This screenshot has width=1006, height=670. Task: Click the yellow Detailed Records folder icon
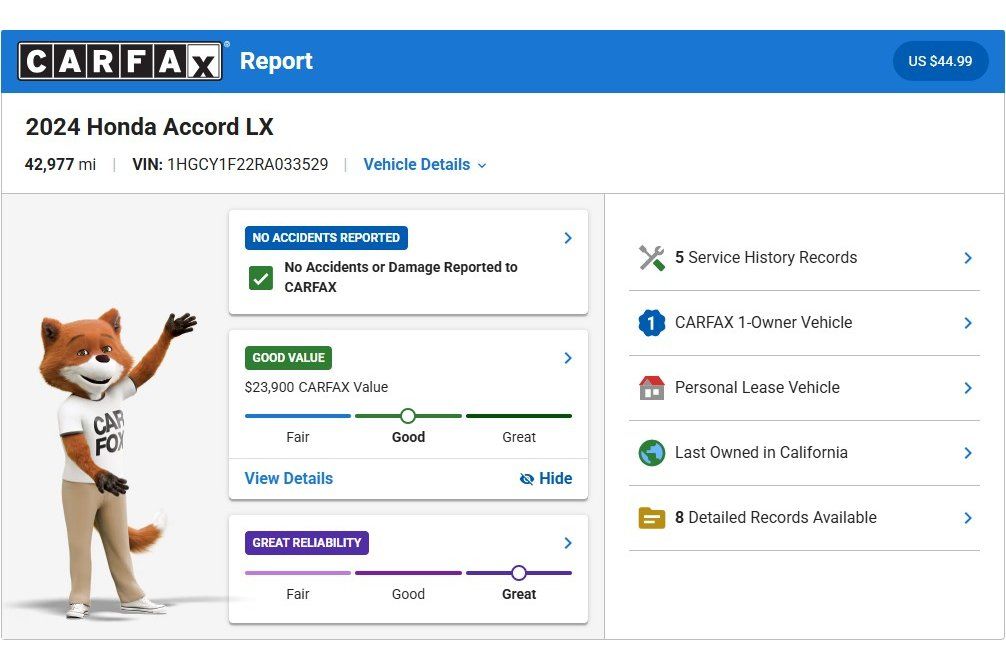[652, 518]
